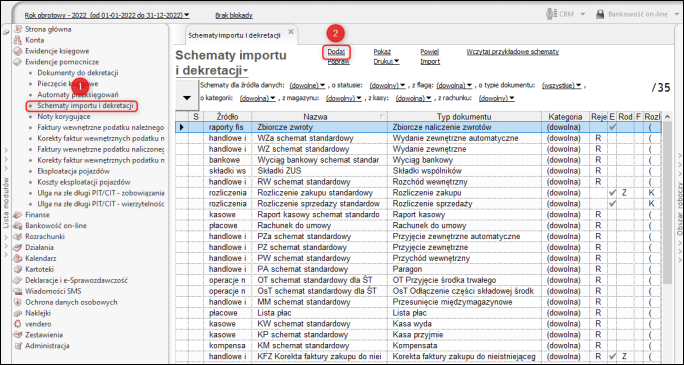Viewport: 684px width, 365px height.
Task: Click Wczytaj przykładowe schematy link
Action: [513, 52]
